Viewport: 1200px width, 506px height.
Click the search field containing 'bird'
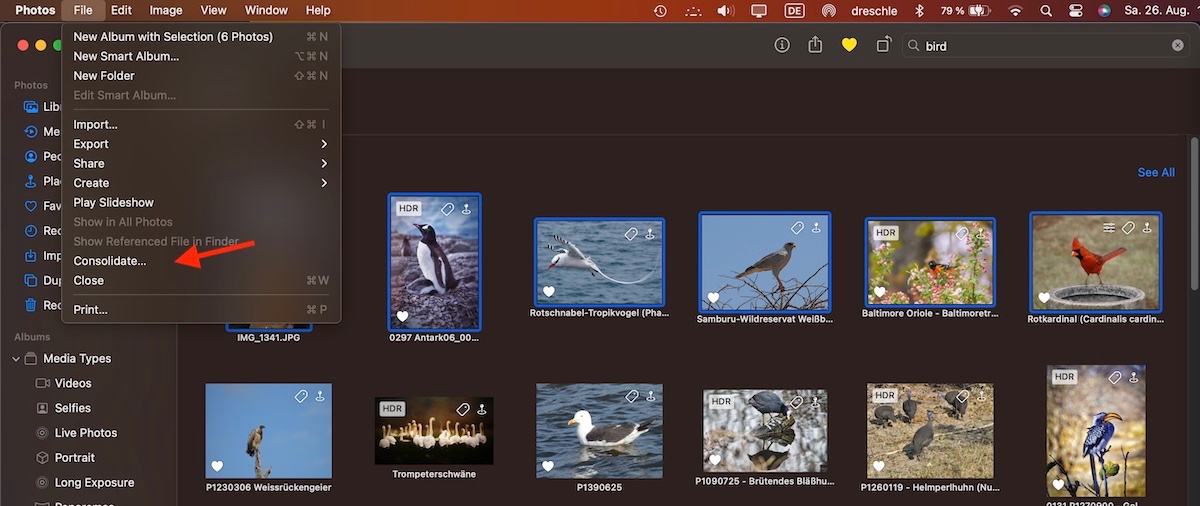(x=1040, y=46)
